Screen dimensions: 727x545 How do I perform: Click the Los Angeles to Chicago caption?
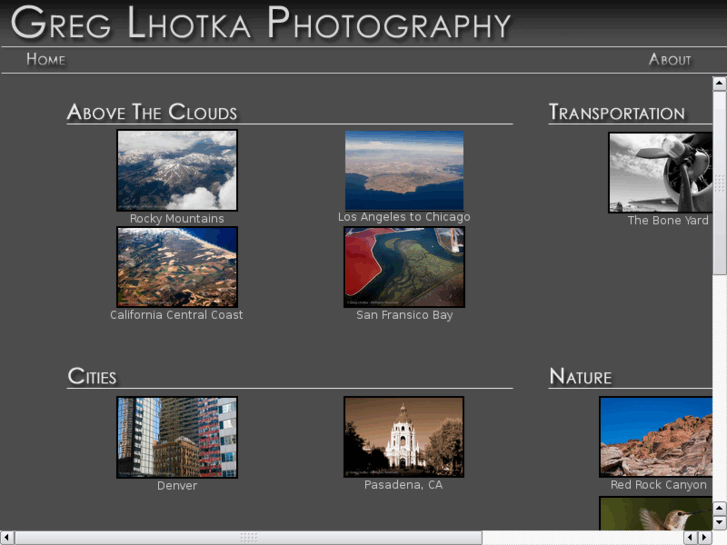click(404, 217)
